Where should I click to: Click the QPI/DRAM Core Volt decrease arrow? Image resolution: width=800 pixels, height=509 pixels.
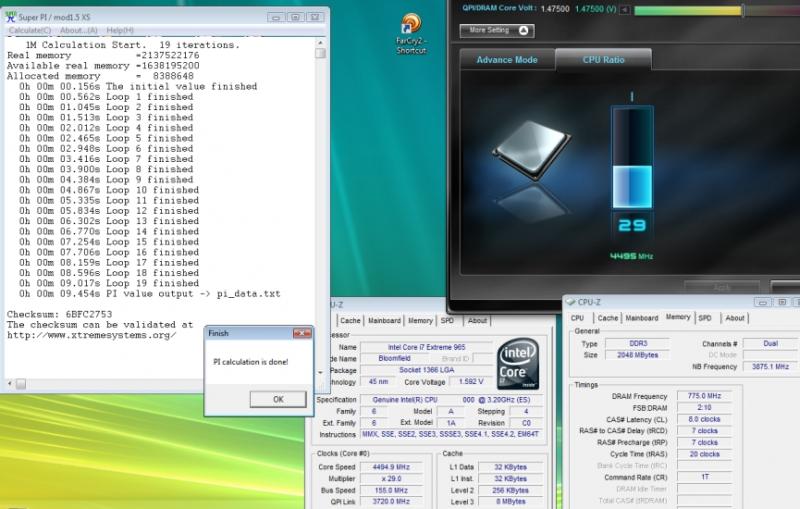pyautogui.click(x=624, y=9)
